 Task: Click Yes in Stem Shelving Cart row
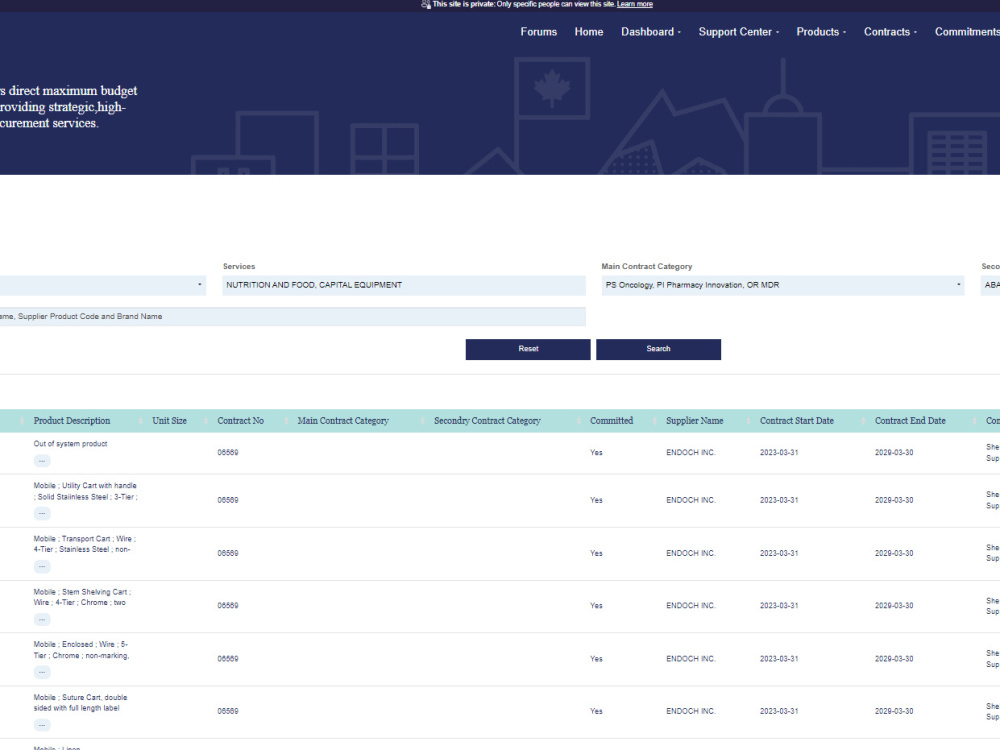click(596, 606)
